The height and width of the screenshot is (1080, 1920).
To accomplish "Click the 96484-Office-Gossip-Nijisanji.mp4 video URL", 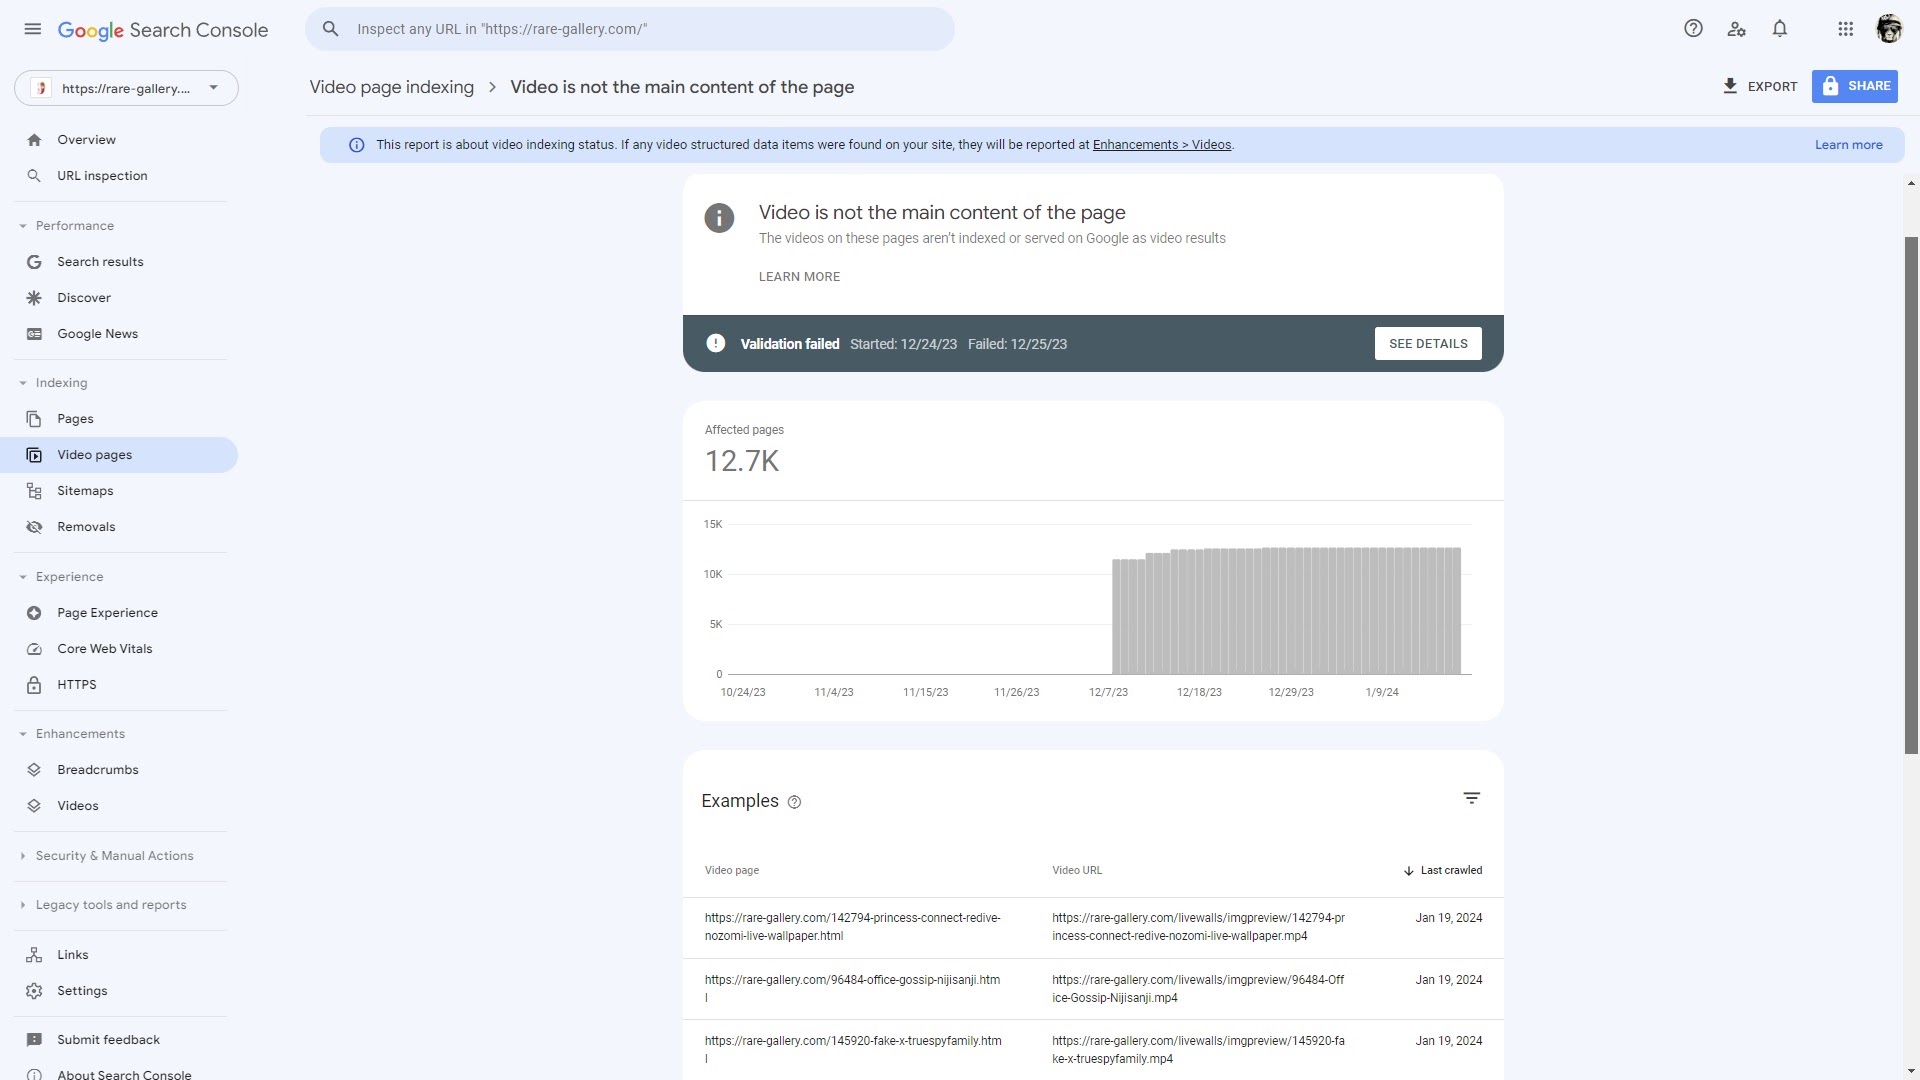I will coord(1198,989).
